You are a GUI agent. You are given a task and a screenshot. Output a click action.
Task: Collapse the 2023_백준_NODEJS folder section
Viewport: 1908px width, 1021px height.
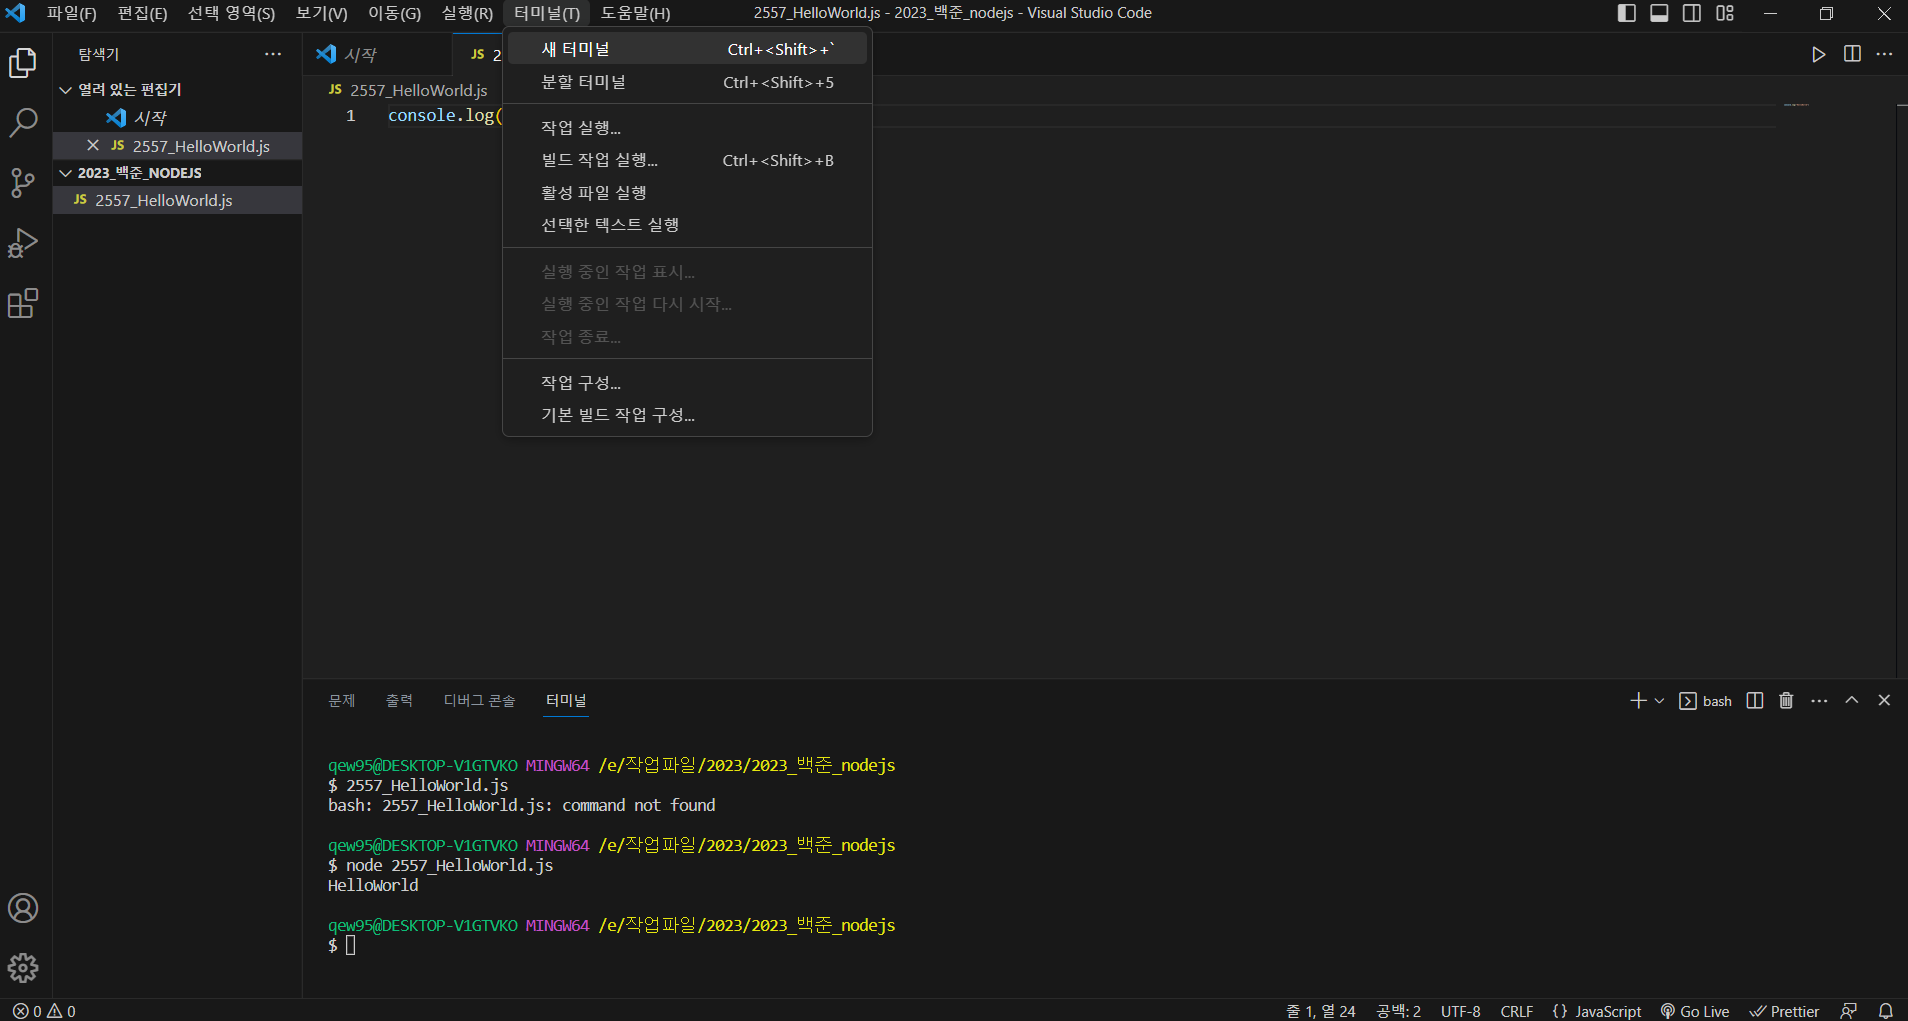tap(177, 173)
